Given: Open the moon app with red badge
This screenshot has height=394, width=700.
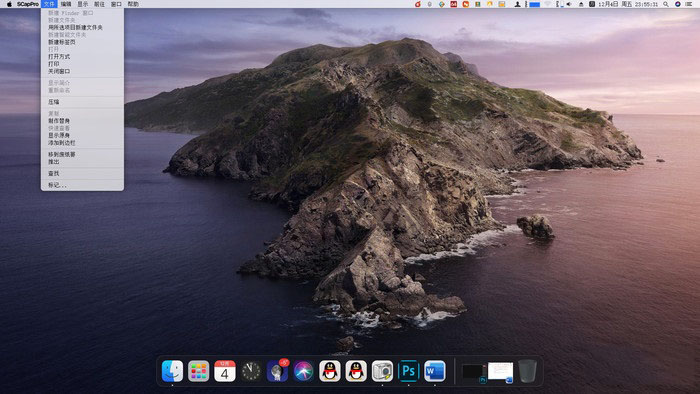Looking at the screenshot, I should click(x=277, y=371).
